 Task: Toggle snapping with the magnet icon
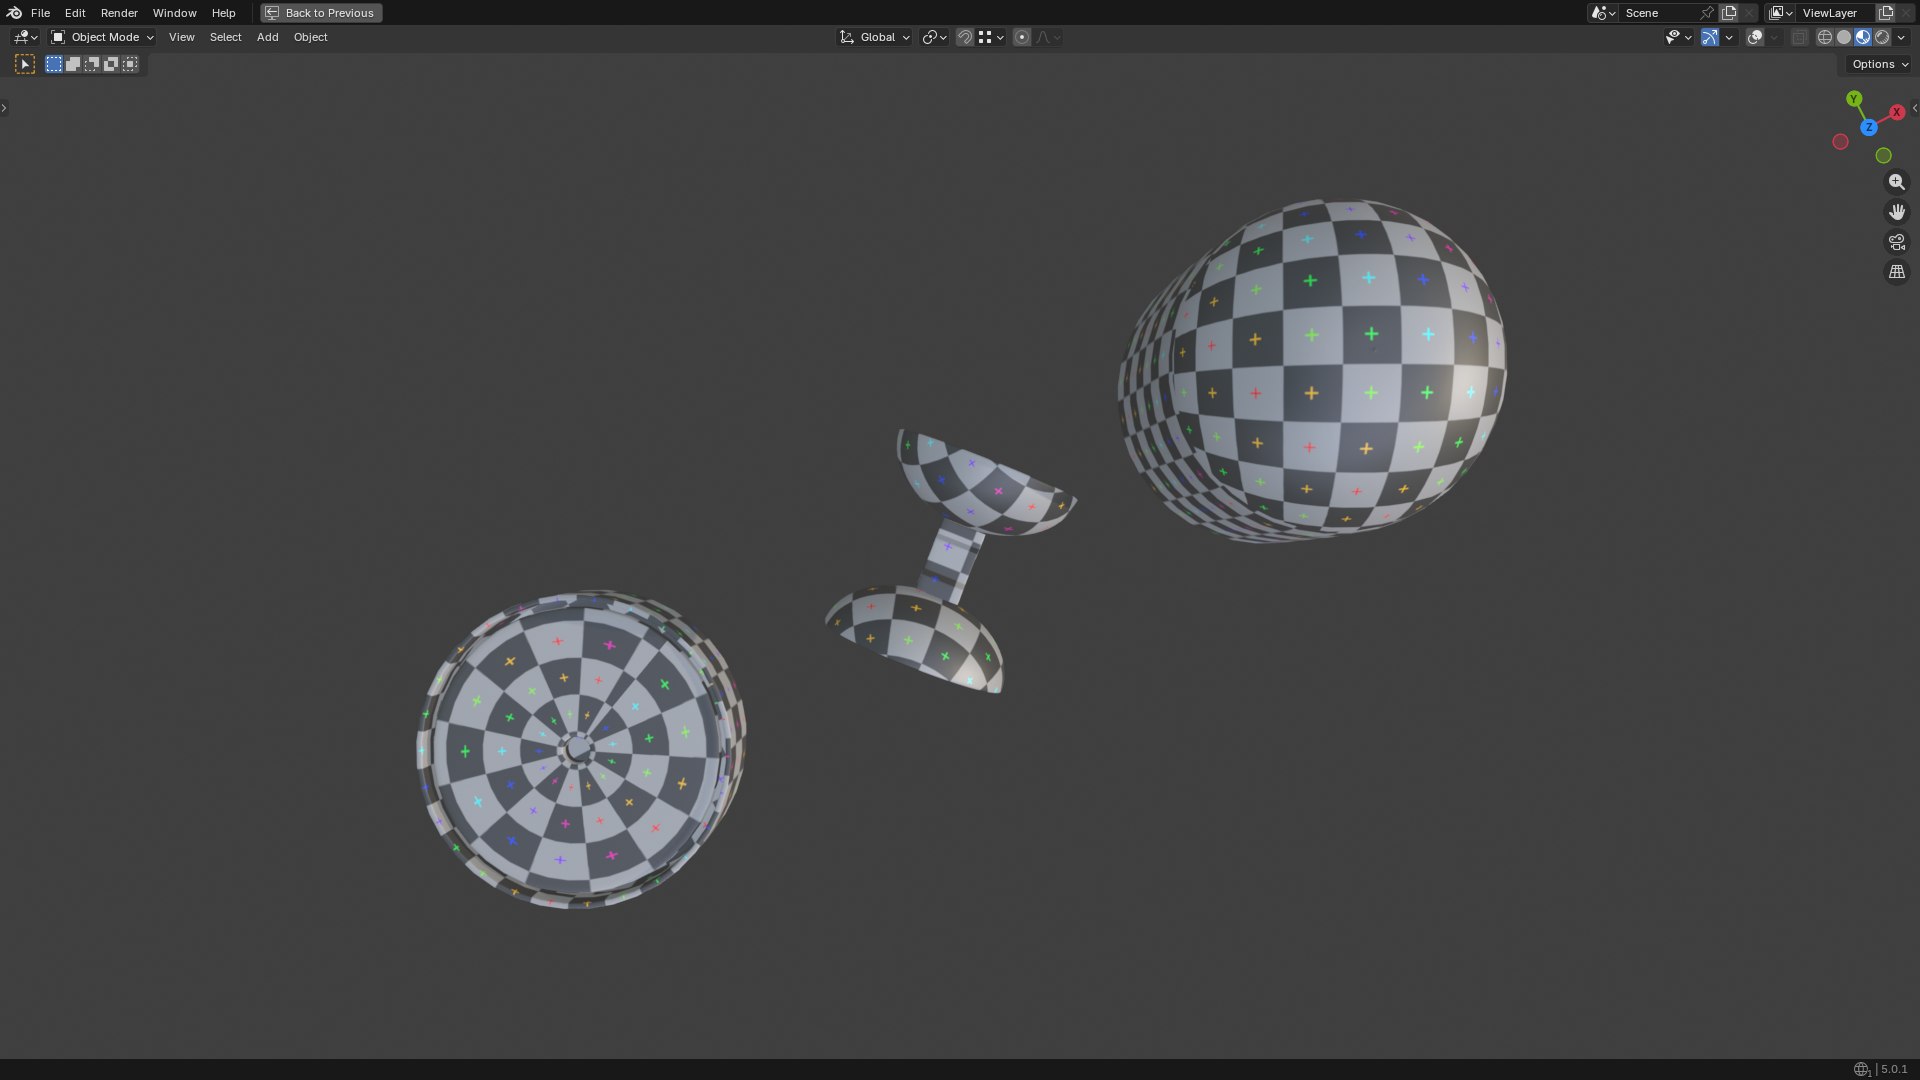click(x=965, y=37)
